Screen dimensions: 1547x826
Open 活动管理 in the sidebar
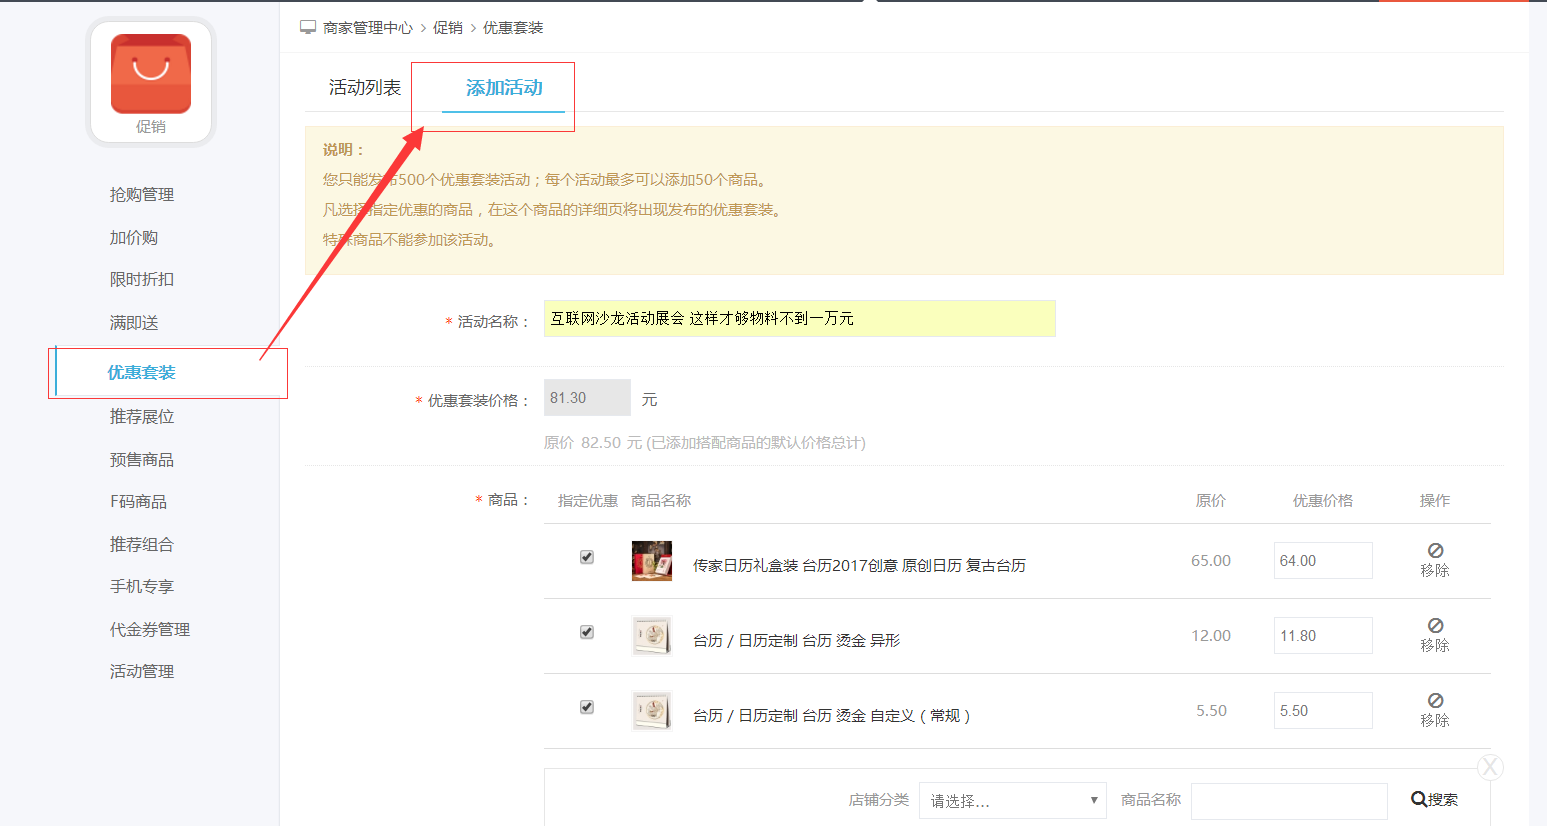click(x=142, y=672)
